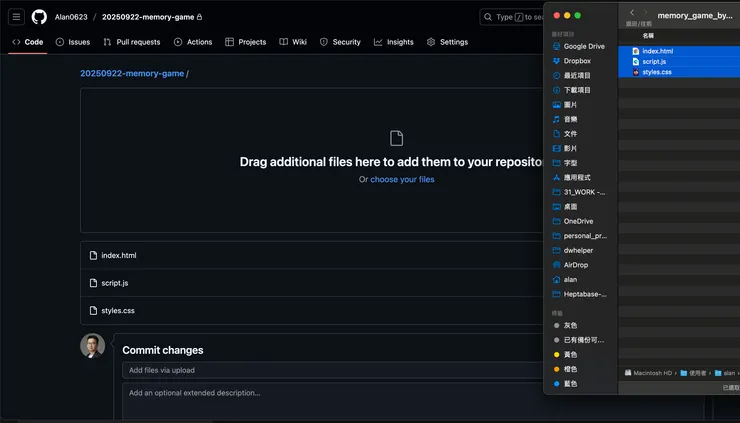Switch to the Issues tab
Image resolution: width=740 pixels, height=423 pixels.
click(x=73, y=42)
